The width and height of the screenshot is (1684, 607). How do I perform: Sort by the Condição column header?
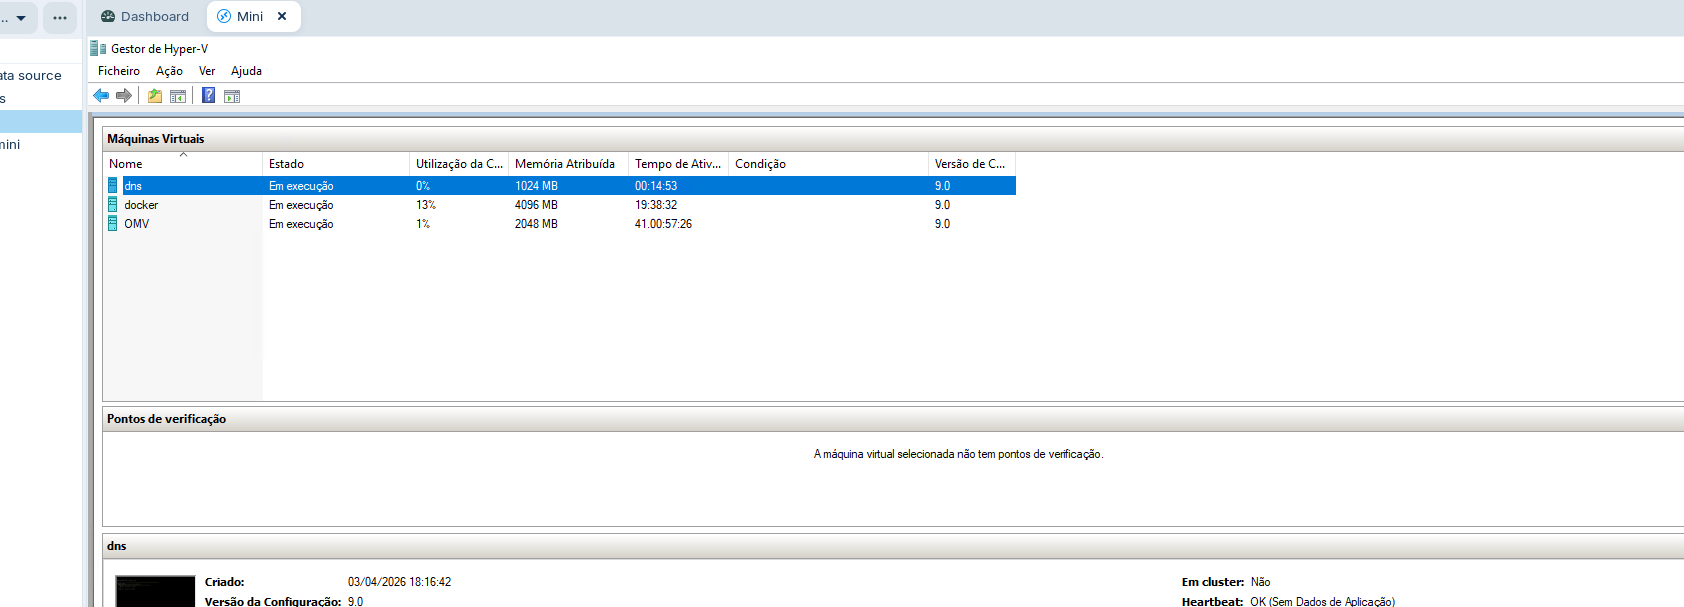coord(828,164)
